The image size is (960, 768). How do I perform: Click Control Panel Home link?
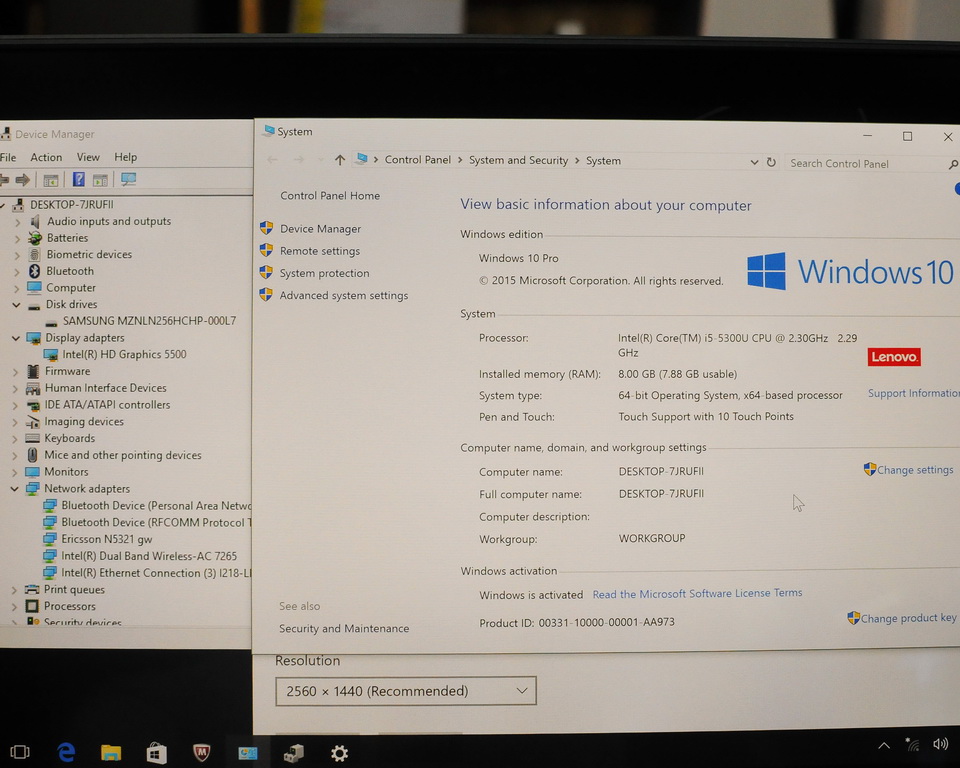coord(330,195)
